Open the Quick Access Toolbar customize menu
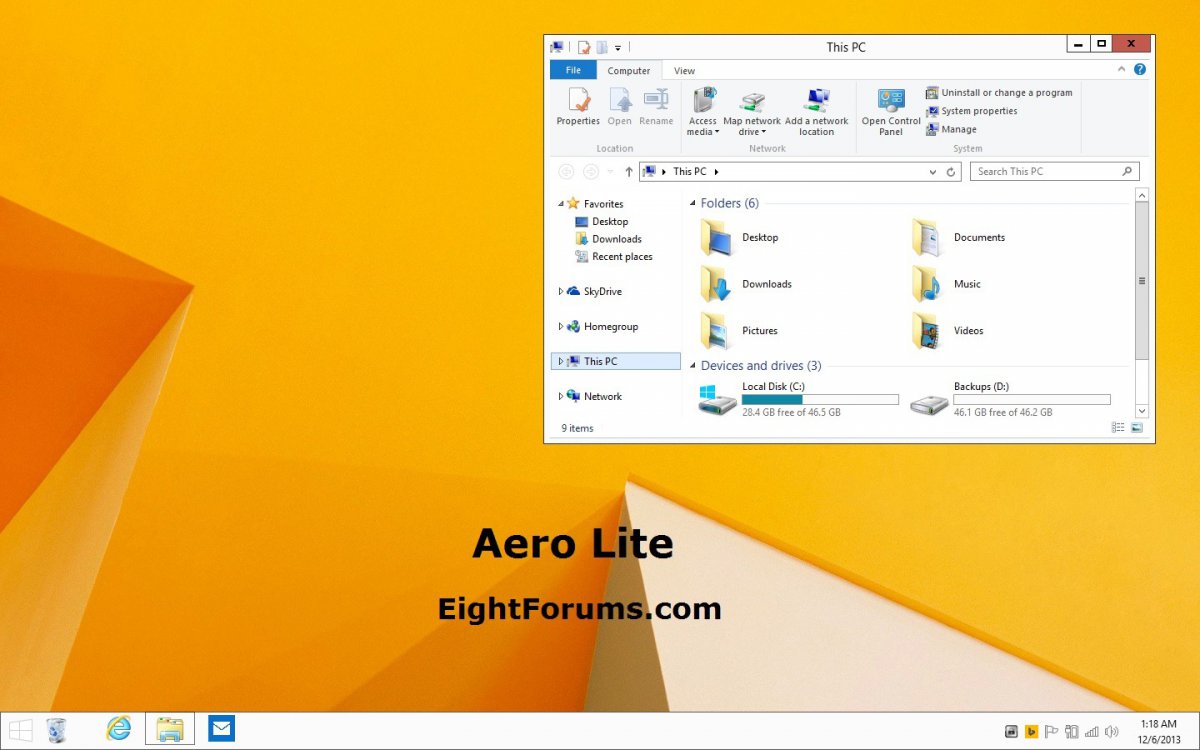Viewport: 1200px width, 750px height. point(619,46)
